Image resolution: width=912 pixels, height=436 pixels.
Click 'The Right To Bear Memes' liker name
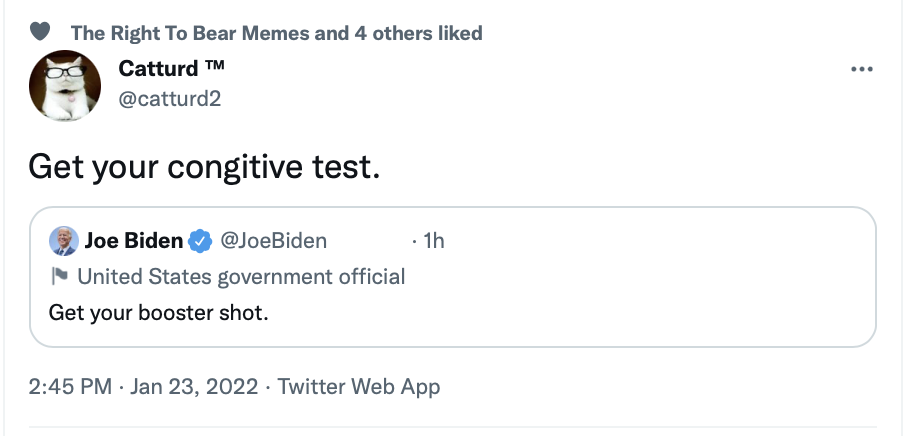coord(190,33)
